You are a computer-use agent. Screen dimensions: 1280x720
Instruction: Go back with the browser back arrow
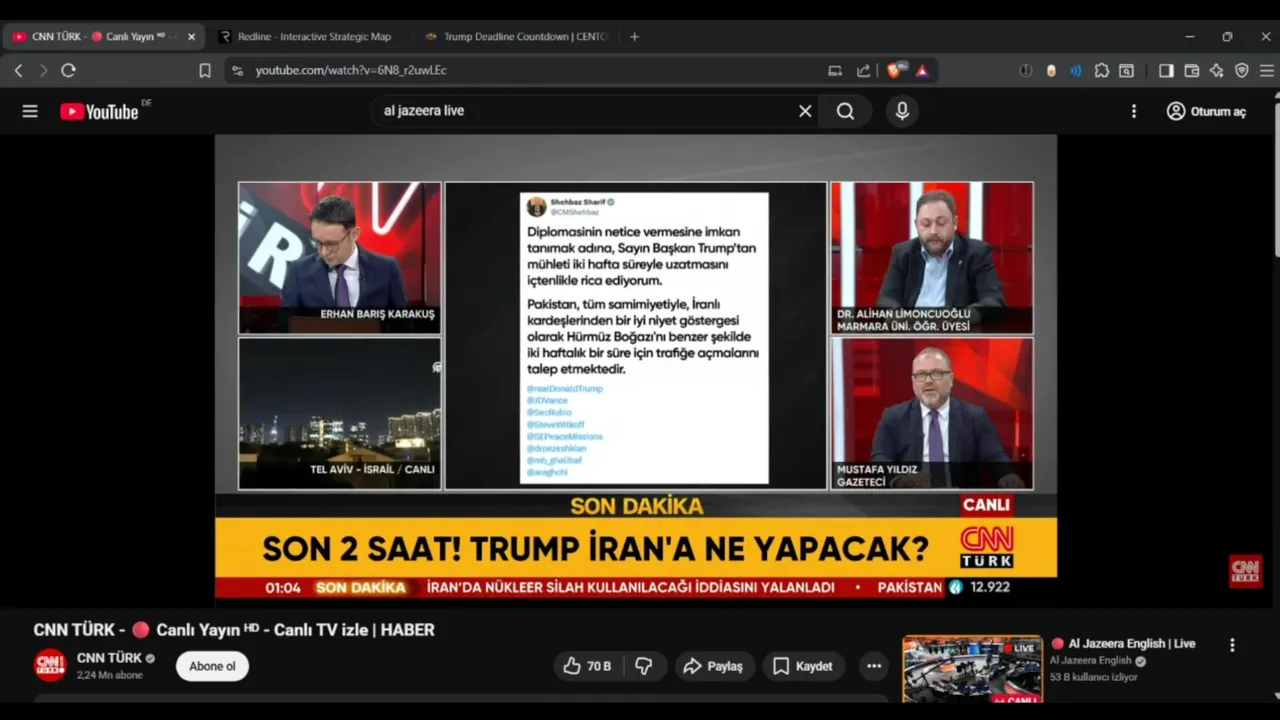[x=18, y=70]
